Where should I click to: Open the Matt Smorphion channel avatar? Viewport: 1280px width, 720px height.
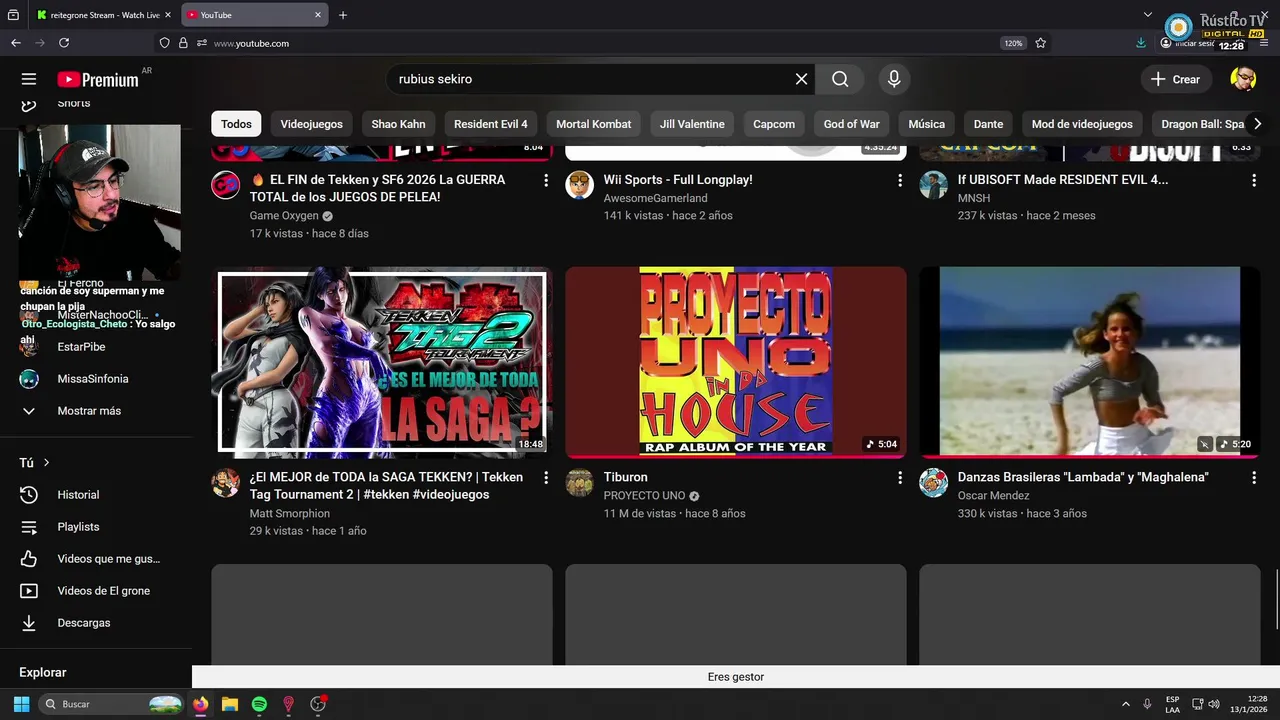point(225,483)
